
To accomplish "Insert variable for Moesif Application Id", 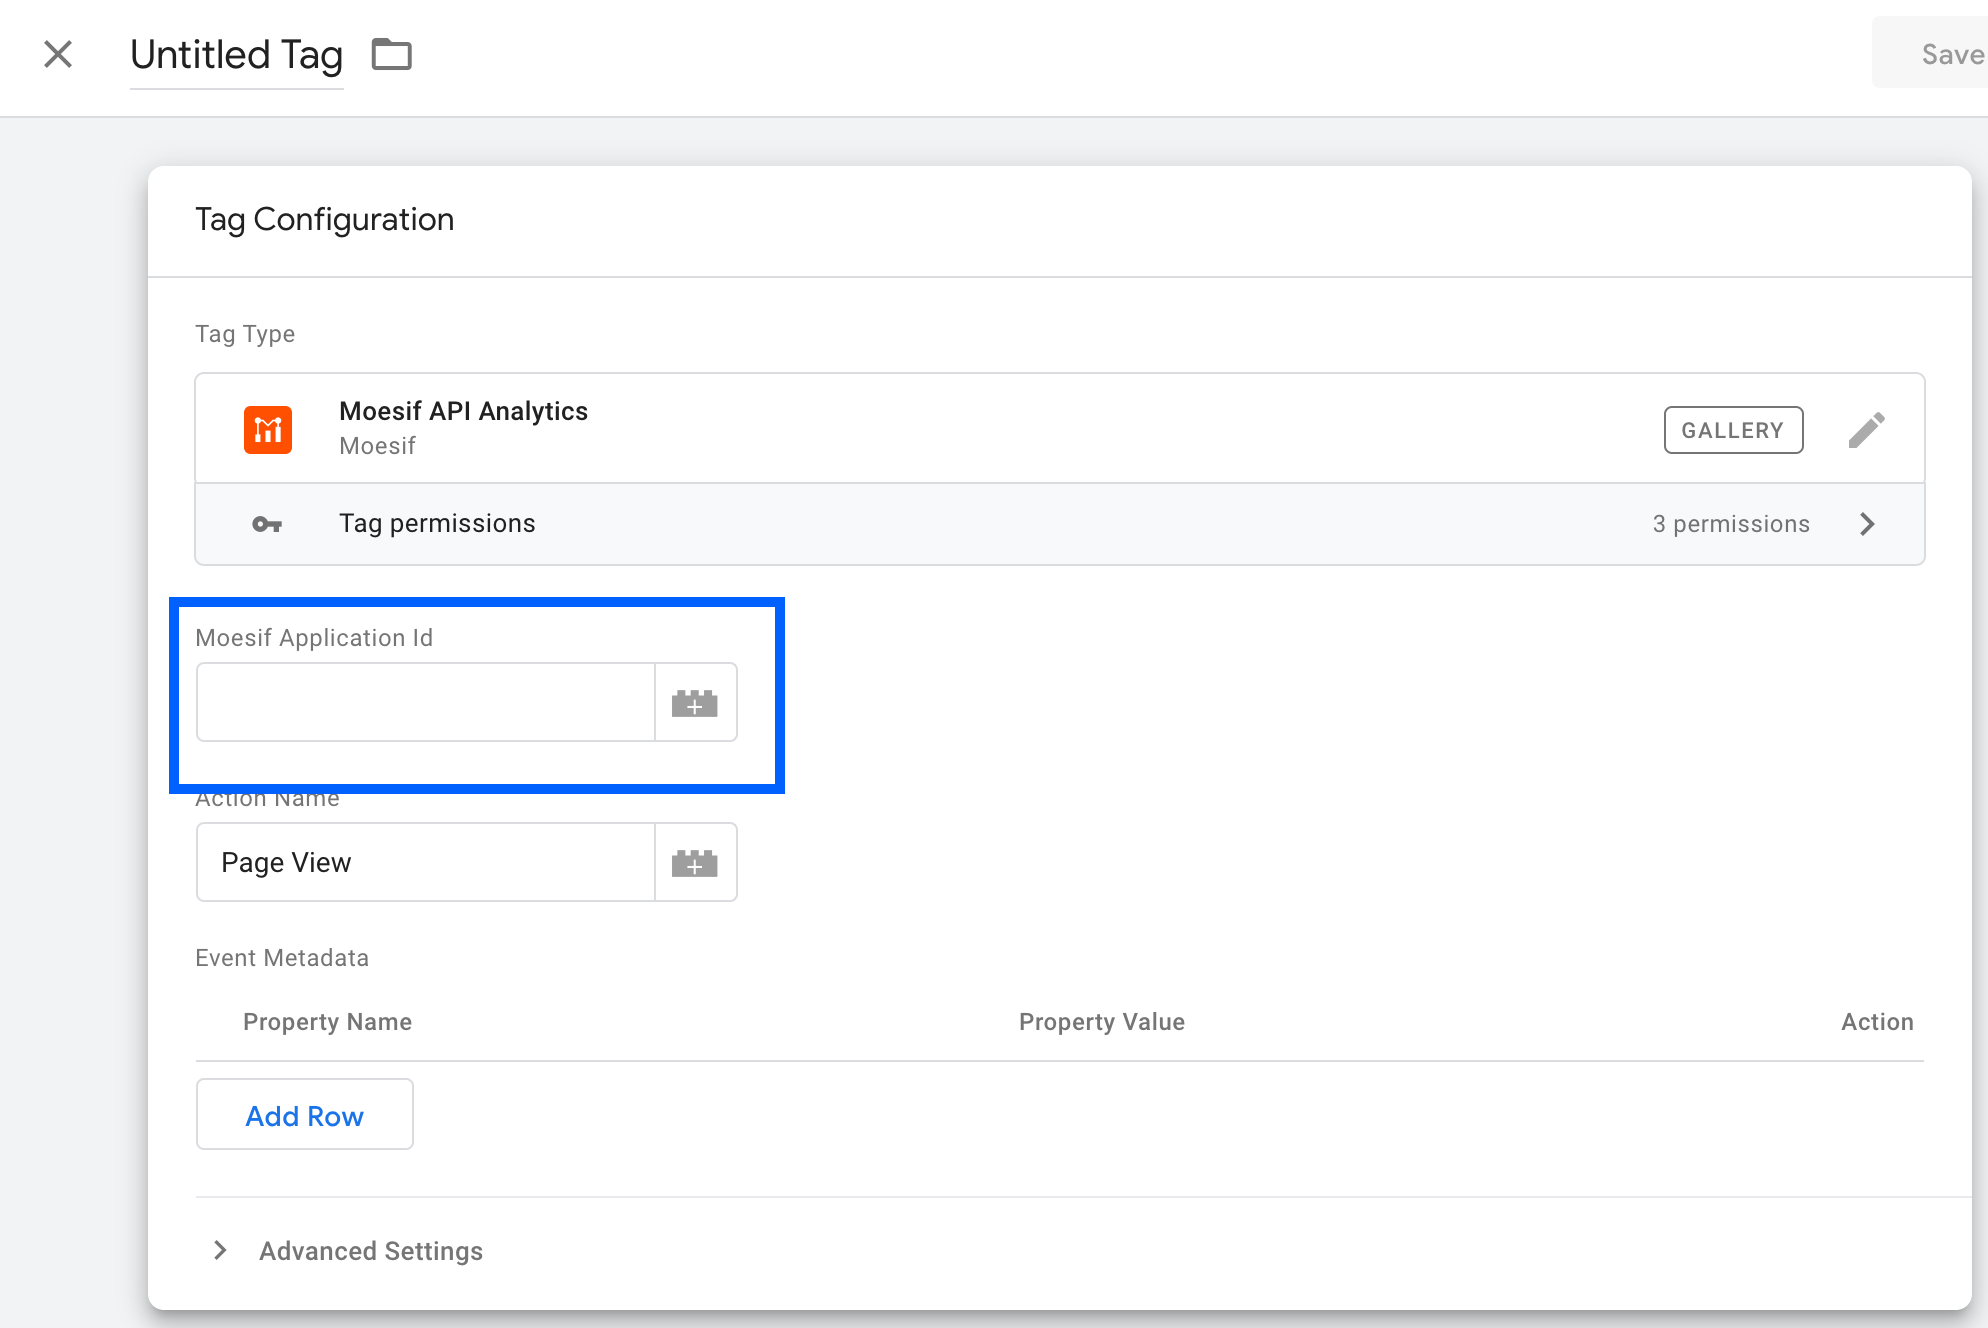I will 695,703.
